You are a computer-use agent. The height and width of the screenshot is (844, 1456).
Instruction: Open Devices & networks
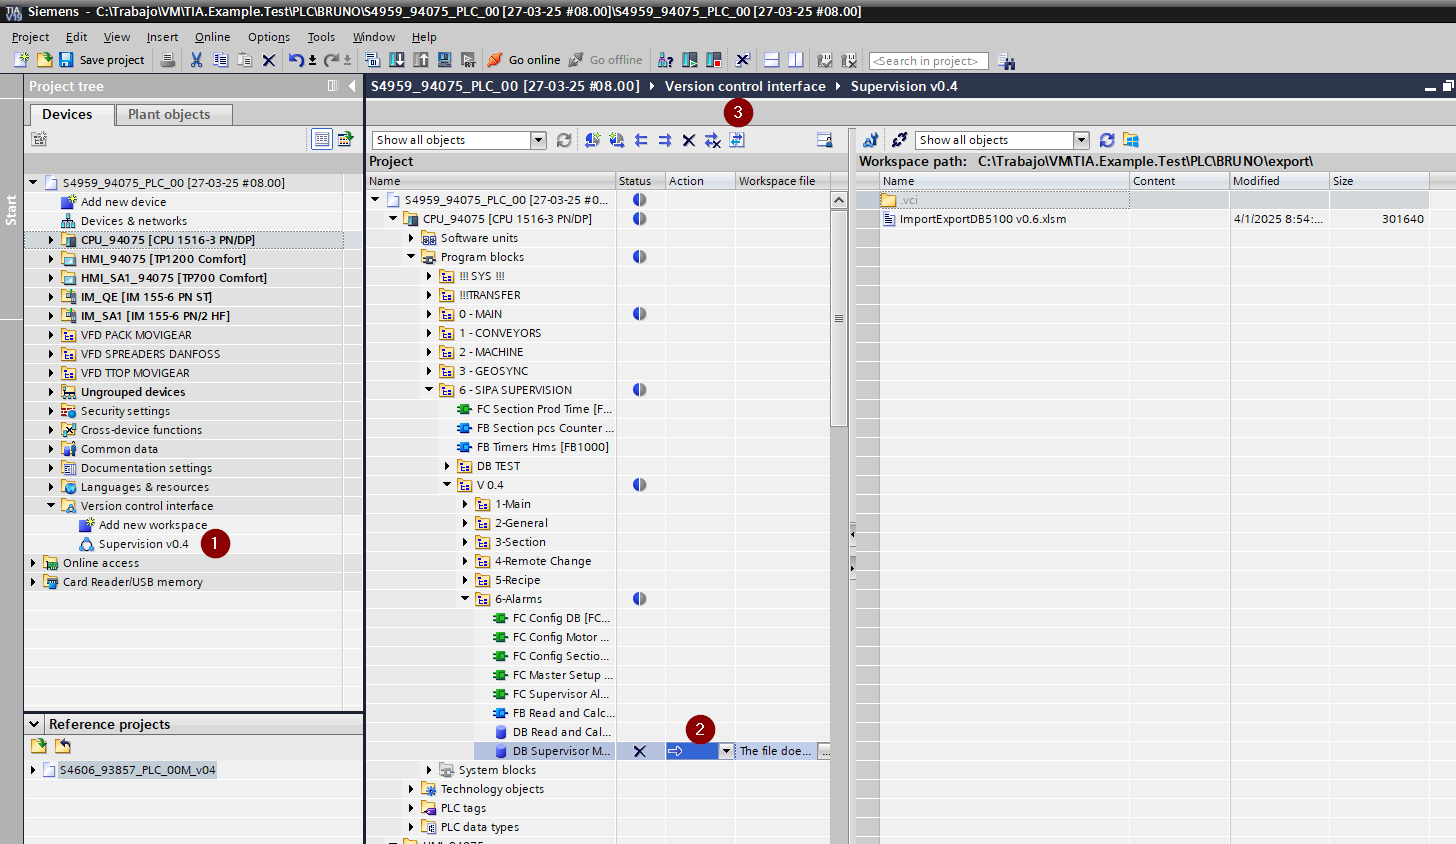pos(134,221)
